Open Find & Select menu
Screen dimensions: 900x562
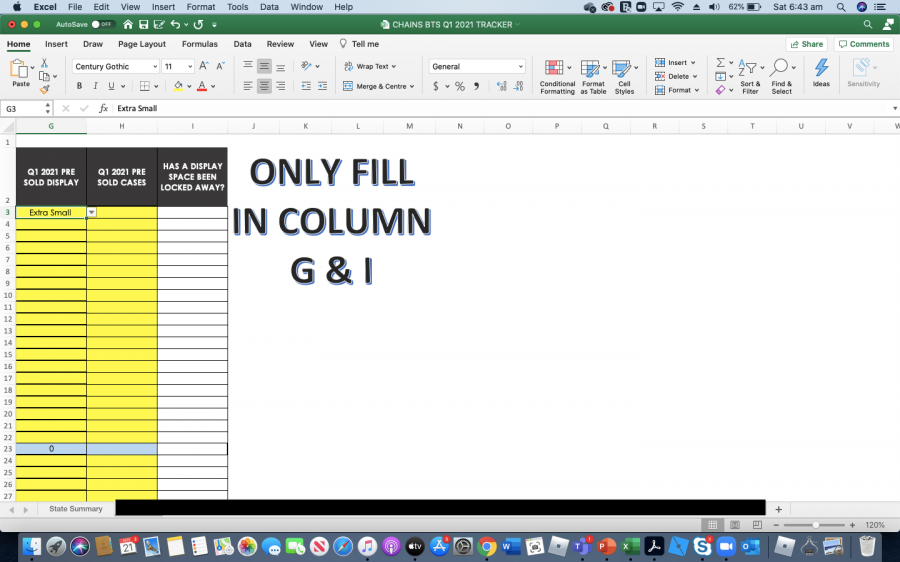point(781,77)
